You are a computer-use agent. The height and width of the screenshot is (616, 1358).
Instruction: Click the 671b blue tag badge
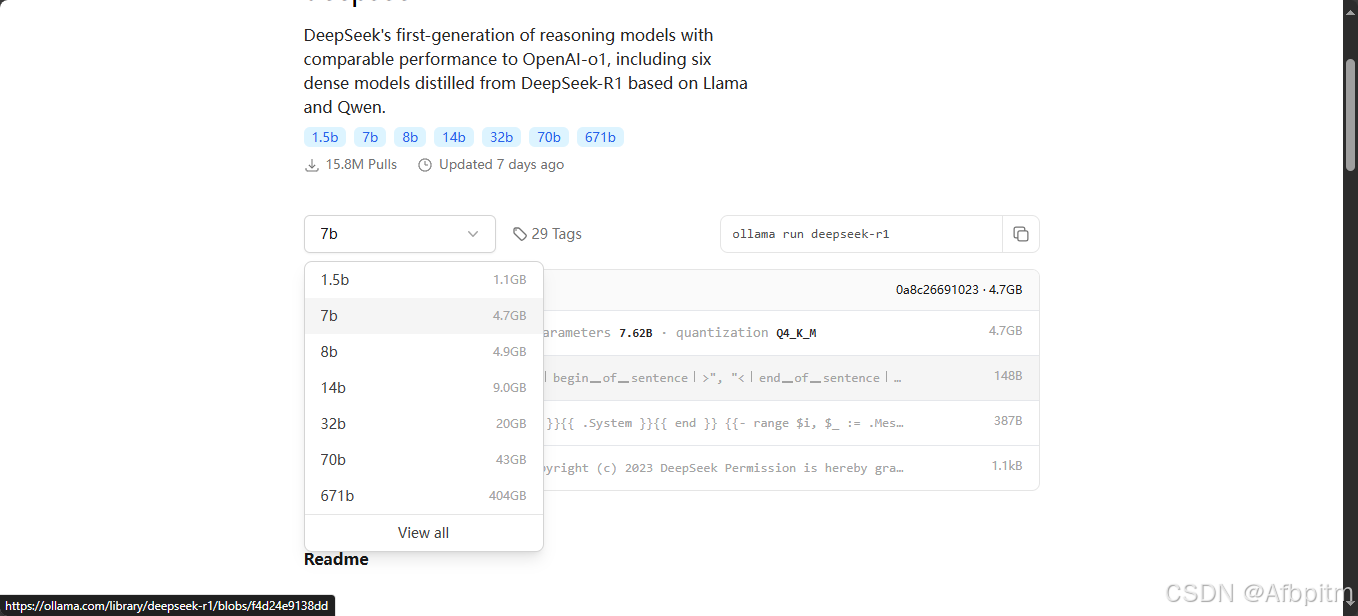click(600, 137)
